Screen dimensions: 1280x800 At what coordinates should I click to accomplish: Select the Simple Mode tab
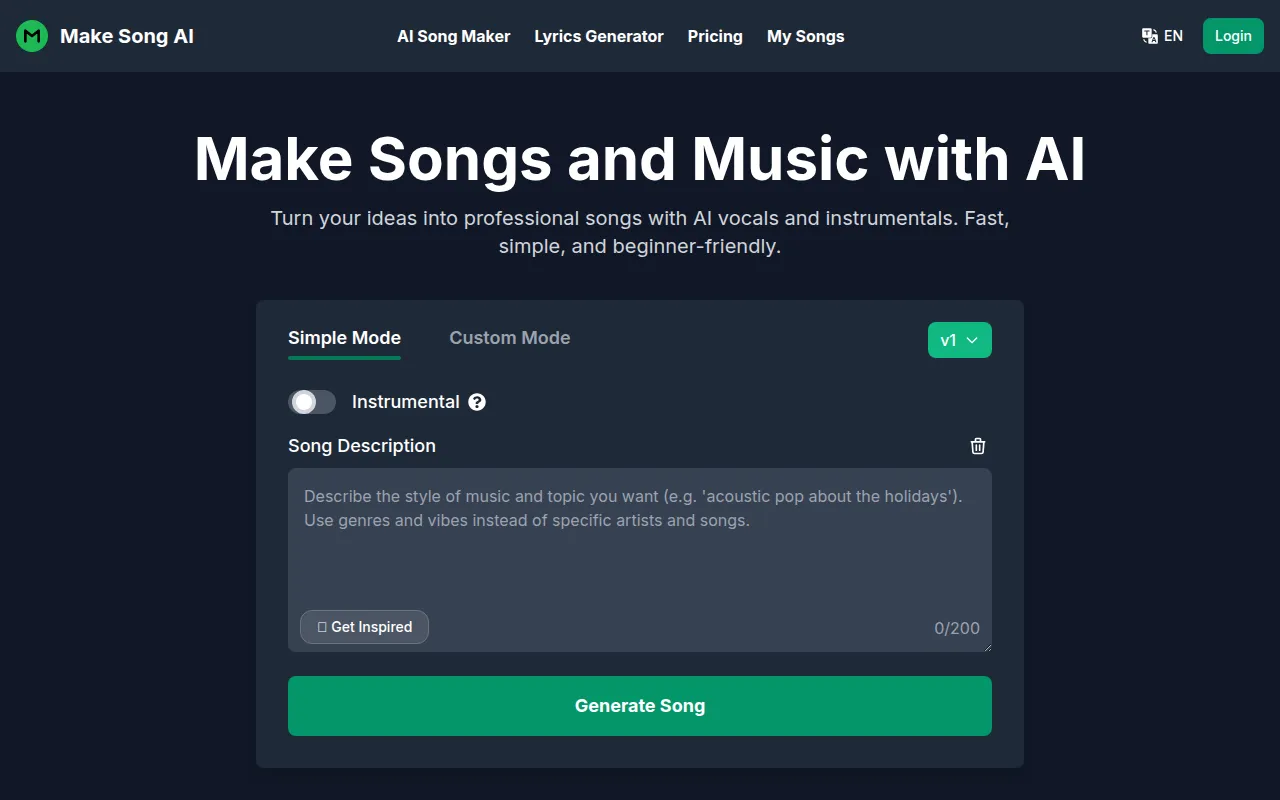coord(344,338)
